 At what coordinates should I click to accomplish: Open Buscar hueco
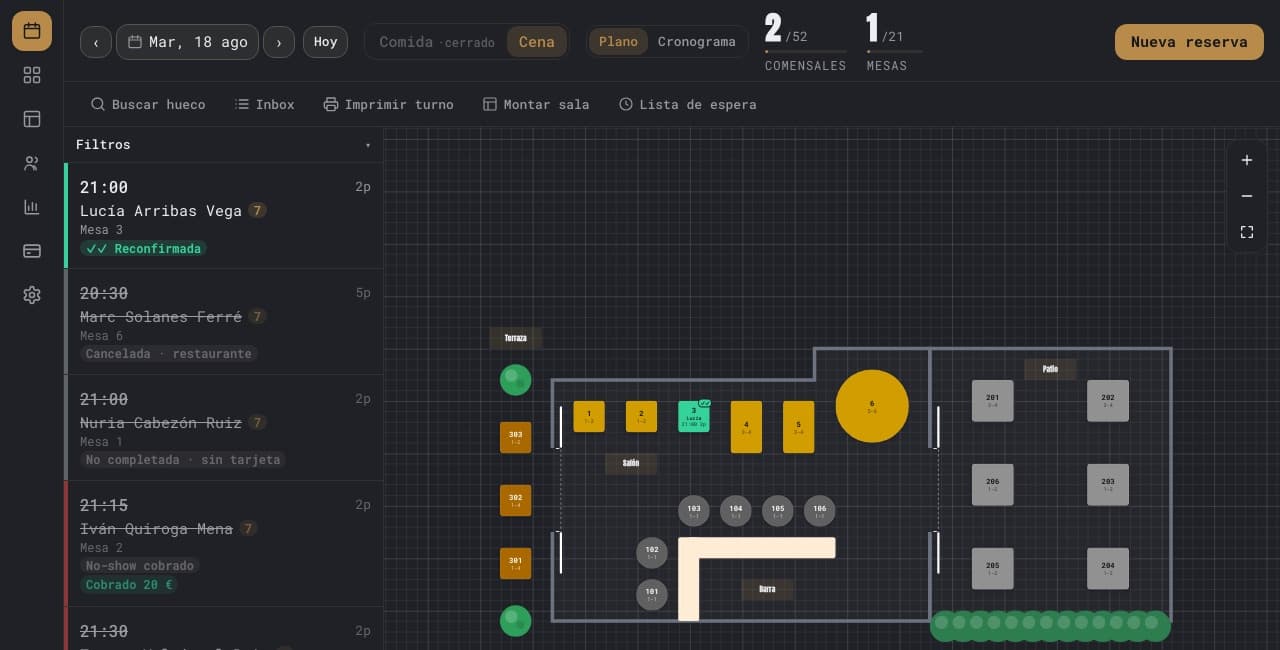(x=148, y=104)
